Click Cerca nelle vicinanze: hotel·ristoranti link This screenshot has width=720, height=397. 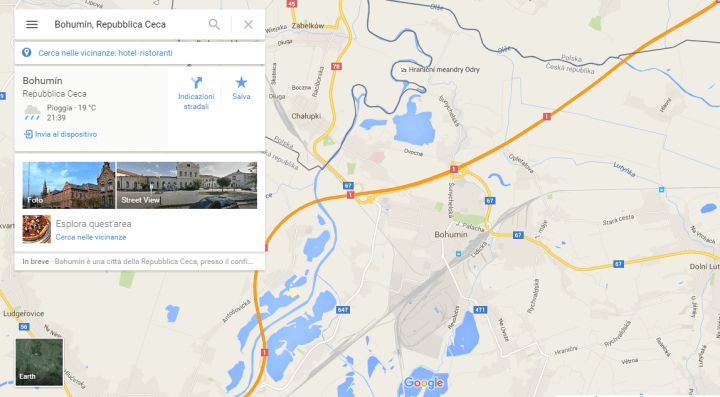click(106, 53)
